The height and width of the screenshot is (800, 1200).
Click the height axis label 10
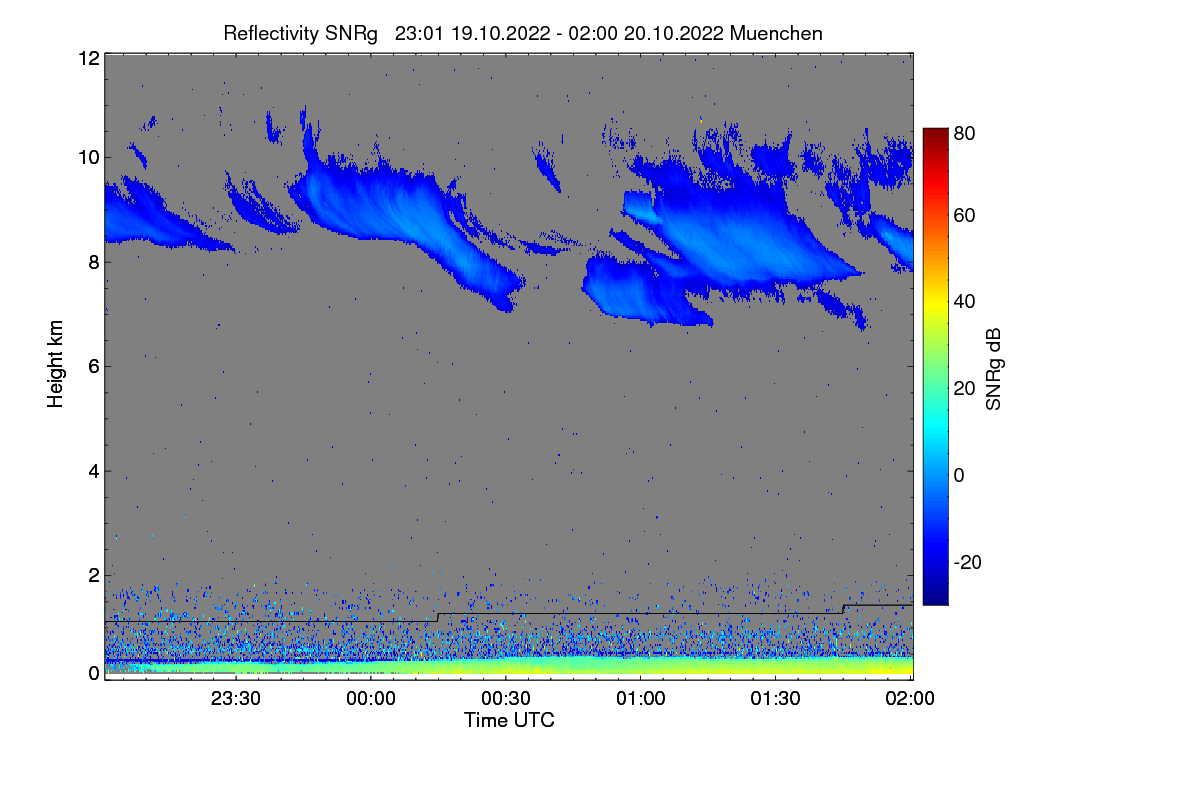tap(88, 157)
